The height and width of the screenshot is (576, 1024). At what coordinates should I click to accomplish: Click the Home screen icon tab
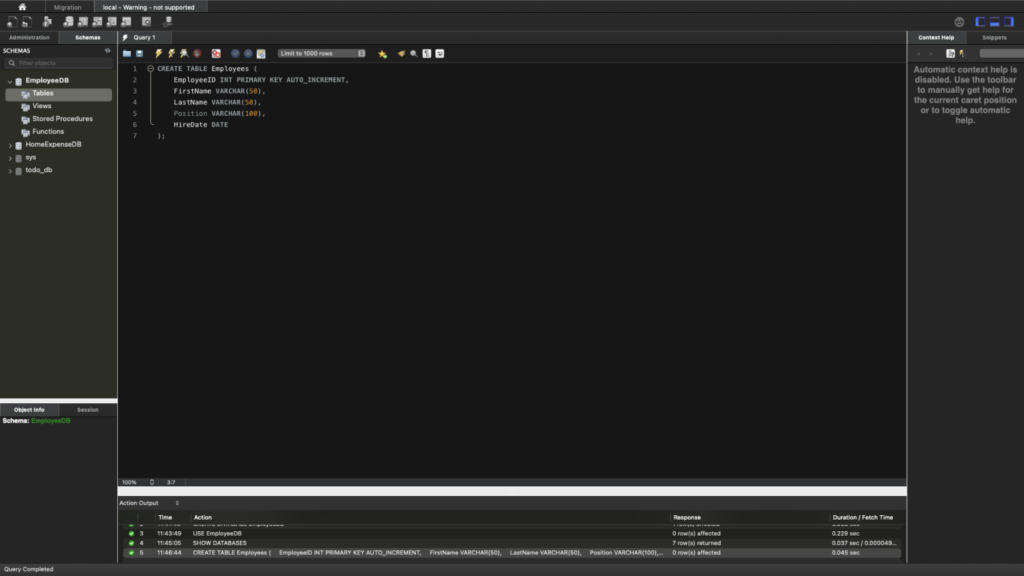[x=22, y=7]
